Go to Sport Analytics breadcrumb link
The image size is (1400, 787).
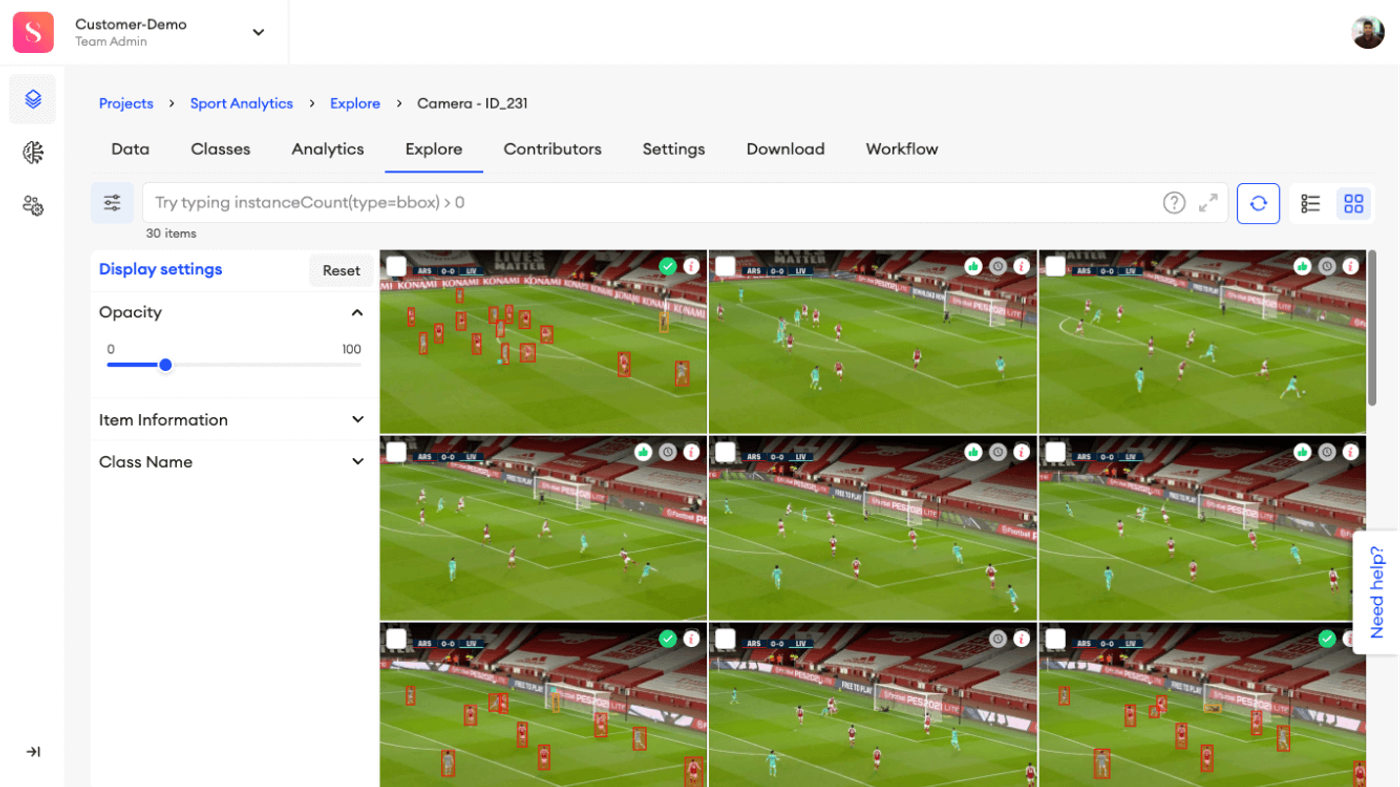241,103
